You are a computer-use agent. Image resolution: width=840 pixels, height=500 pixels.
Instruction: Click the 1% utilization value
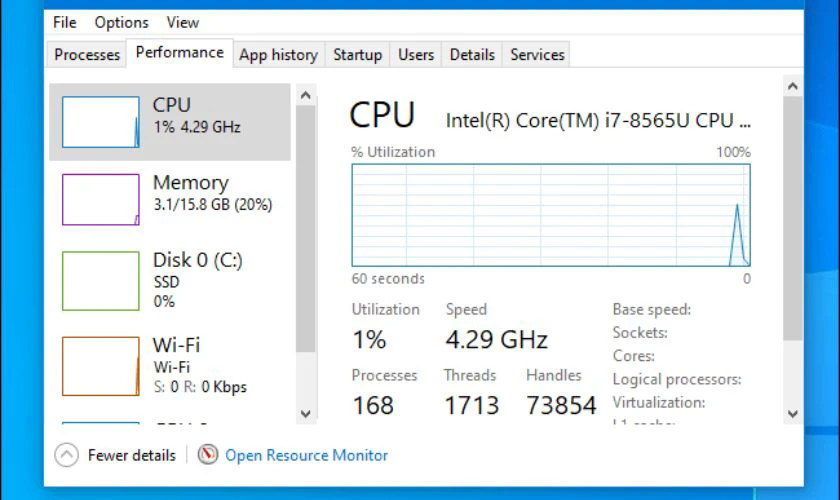coord(369,339)
